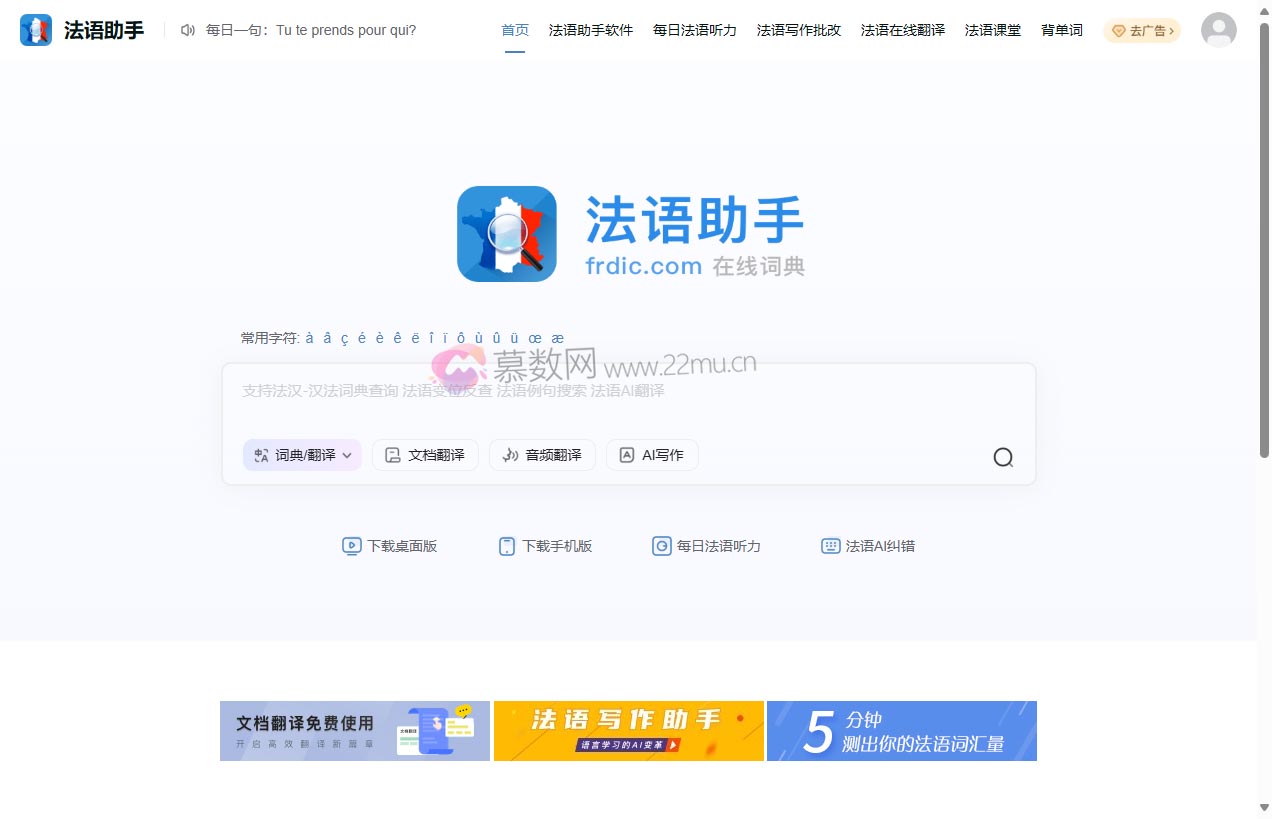The width and height of the screenshot is (1272, 819).
Task: Click the 每日法语听力 headphone shortcut icon
Action: [662, 546]
